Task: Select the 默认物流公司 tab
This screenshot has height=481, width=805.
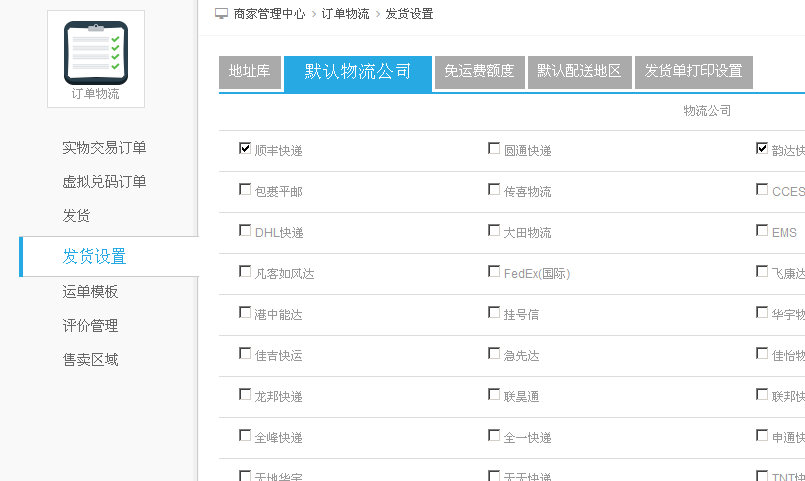Action: (357, 73)
